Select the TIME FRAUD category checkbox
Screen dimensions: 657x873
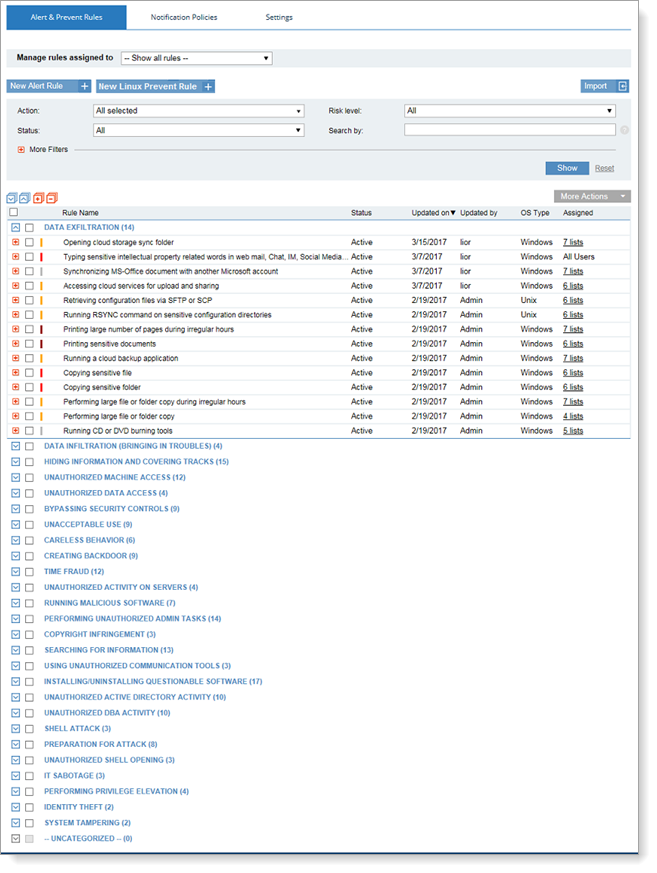29,571
